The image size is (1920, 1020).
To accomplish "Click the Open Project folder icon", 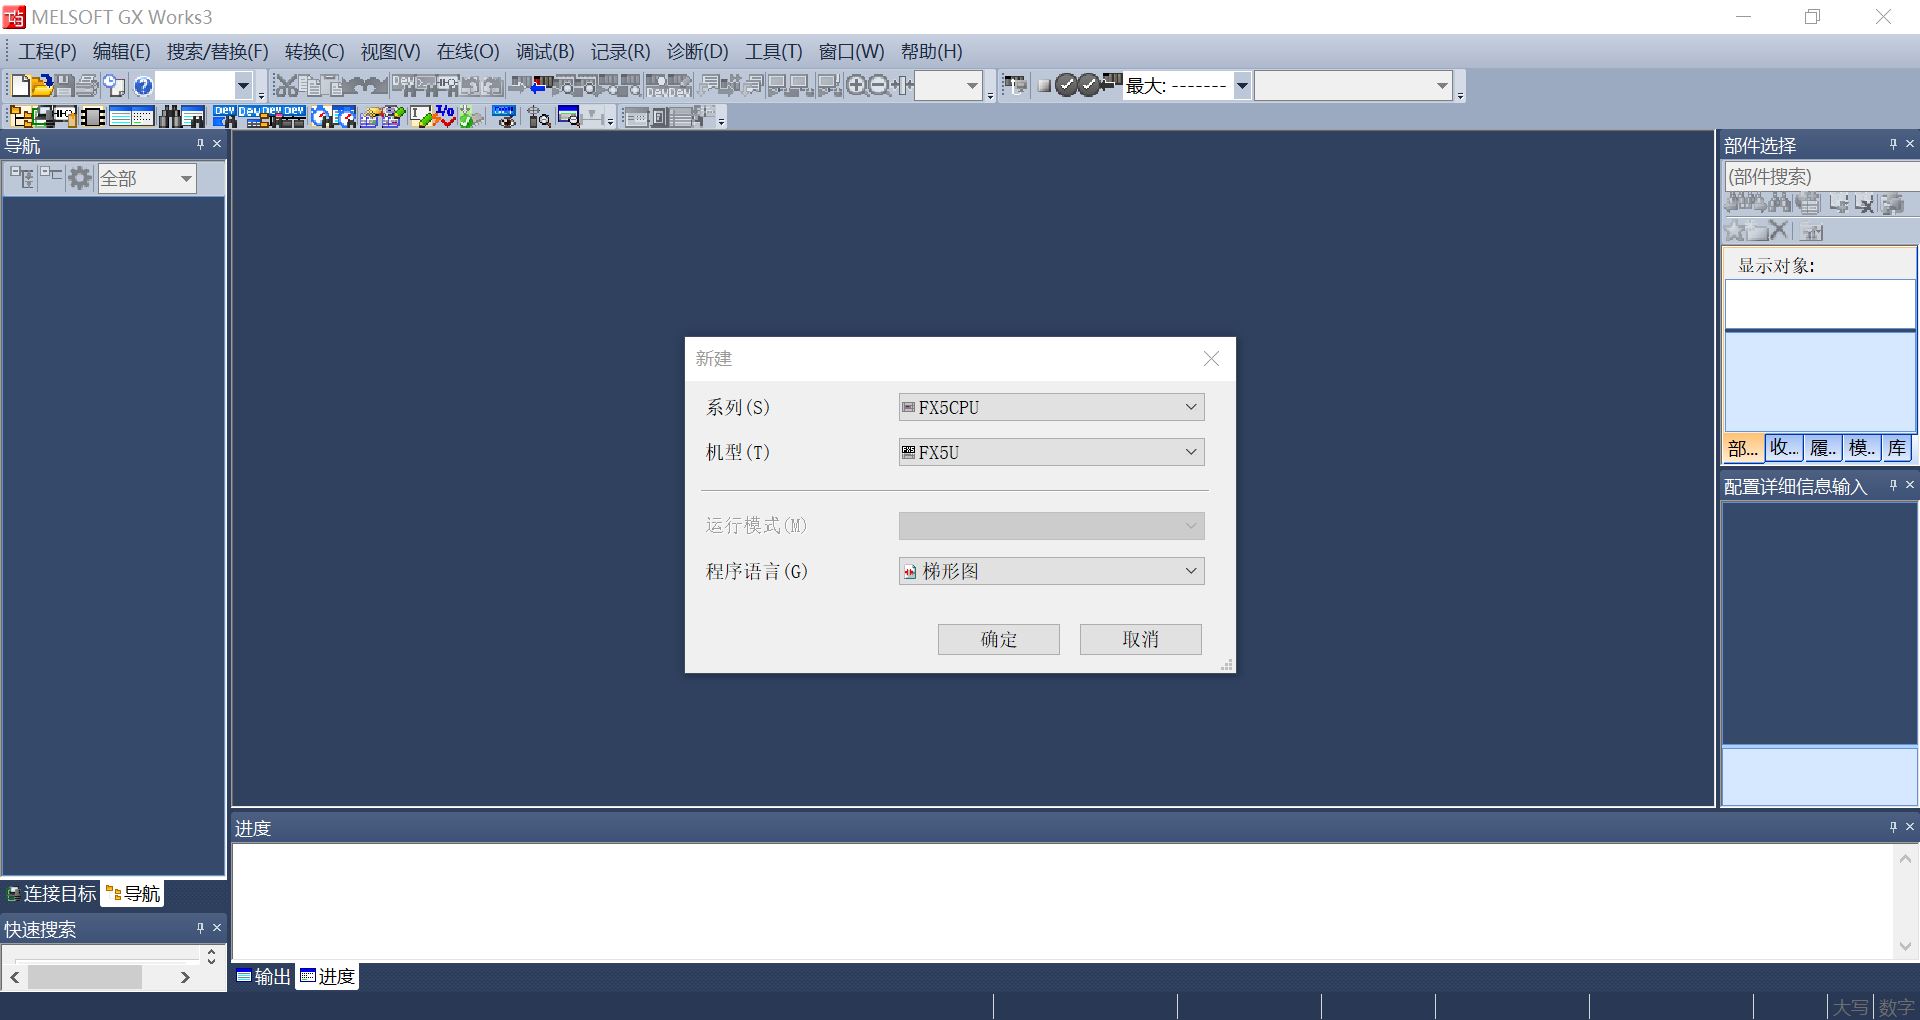I will [42, 86].
